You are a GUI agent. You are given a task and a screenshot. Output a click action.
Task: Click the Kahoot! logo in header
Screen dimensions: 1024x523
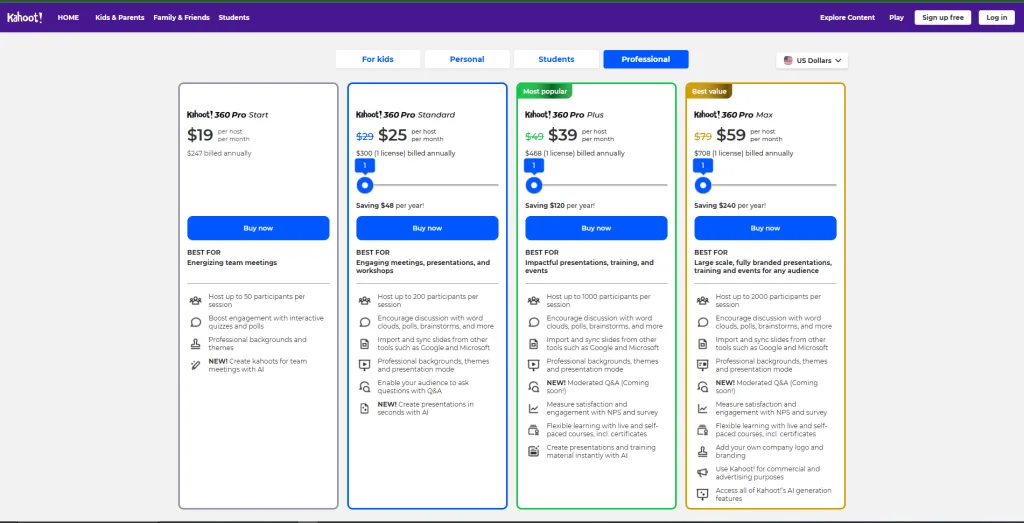point(24,17)
